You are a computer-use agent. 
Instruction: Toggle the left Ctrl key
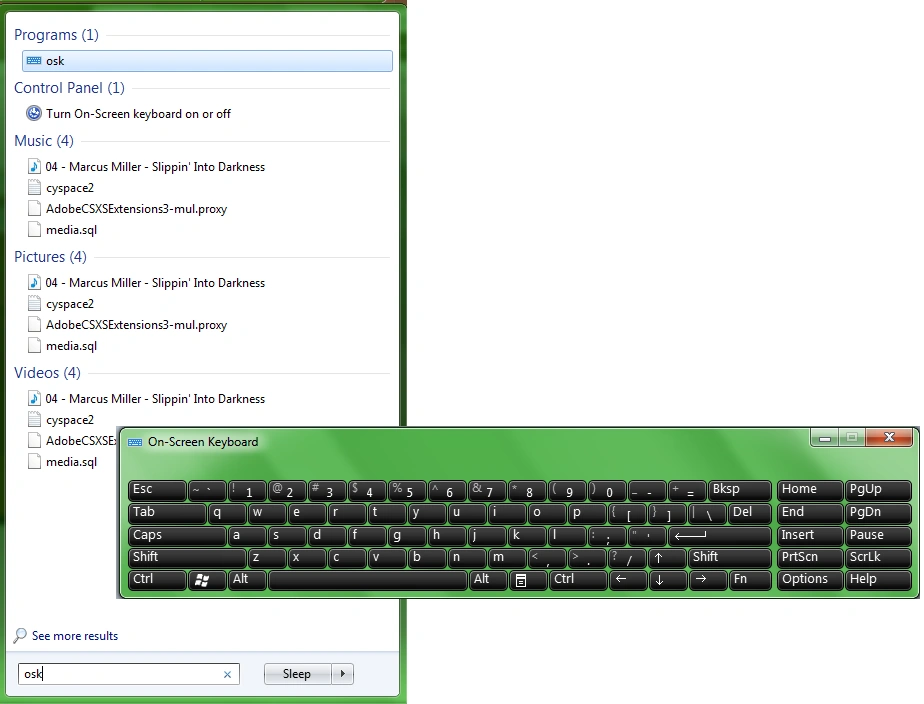(x=157, y=580)
